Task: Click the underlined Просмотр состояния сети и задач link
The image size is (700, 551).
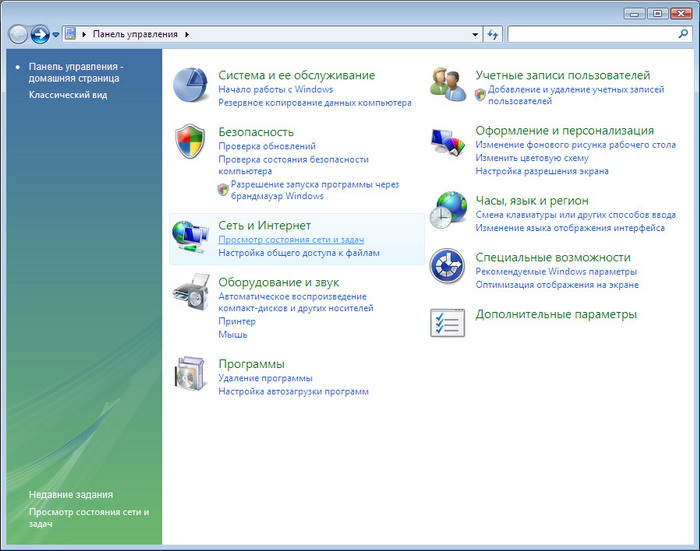Action: click(x=291, y=240)
